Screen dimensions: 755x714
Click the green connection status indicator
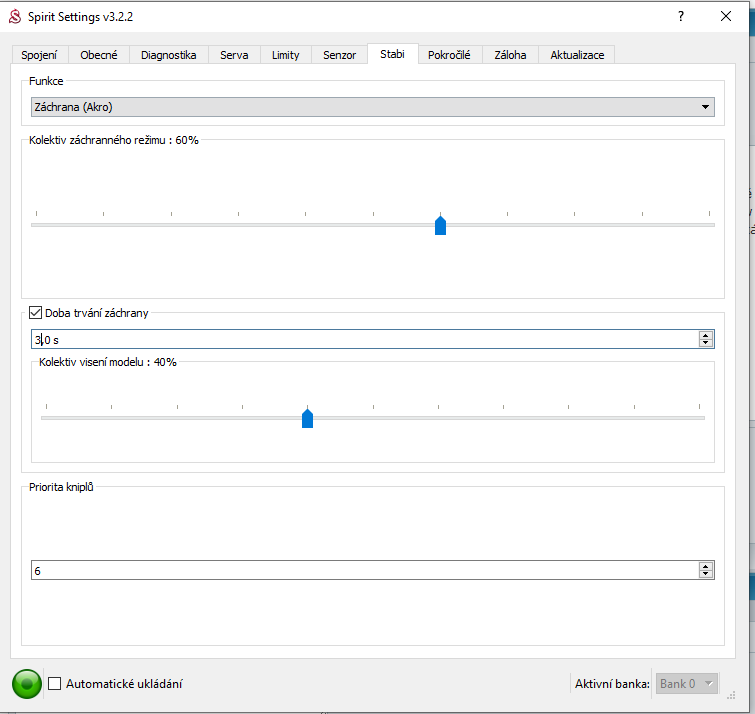point(27,684)
